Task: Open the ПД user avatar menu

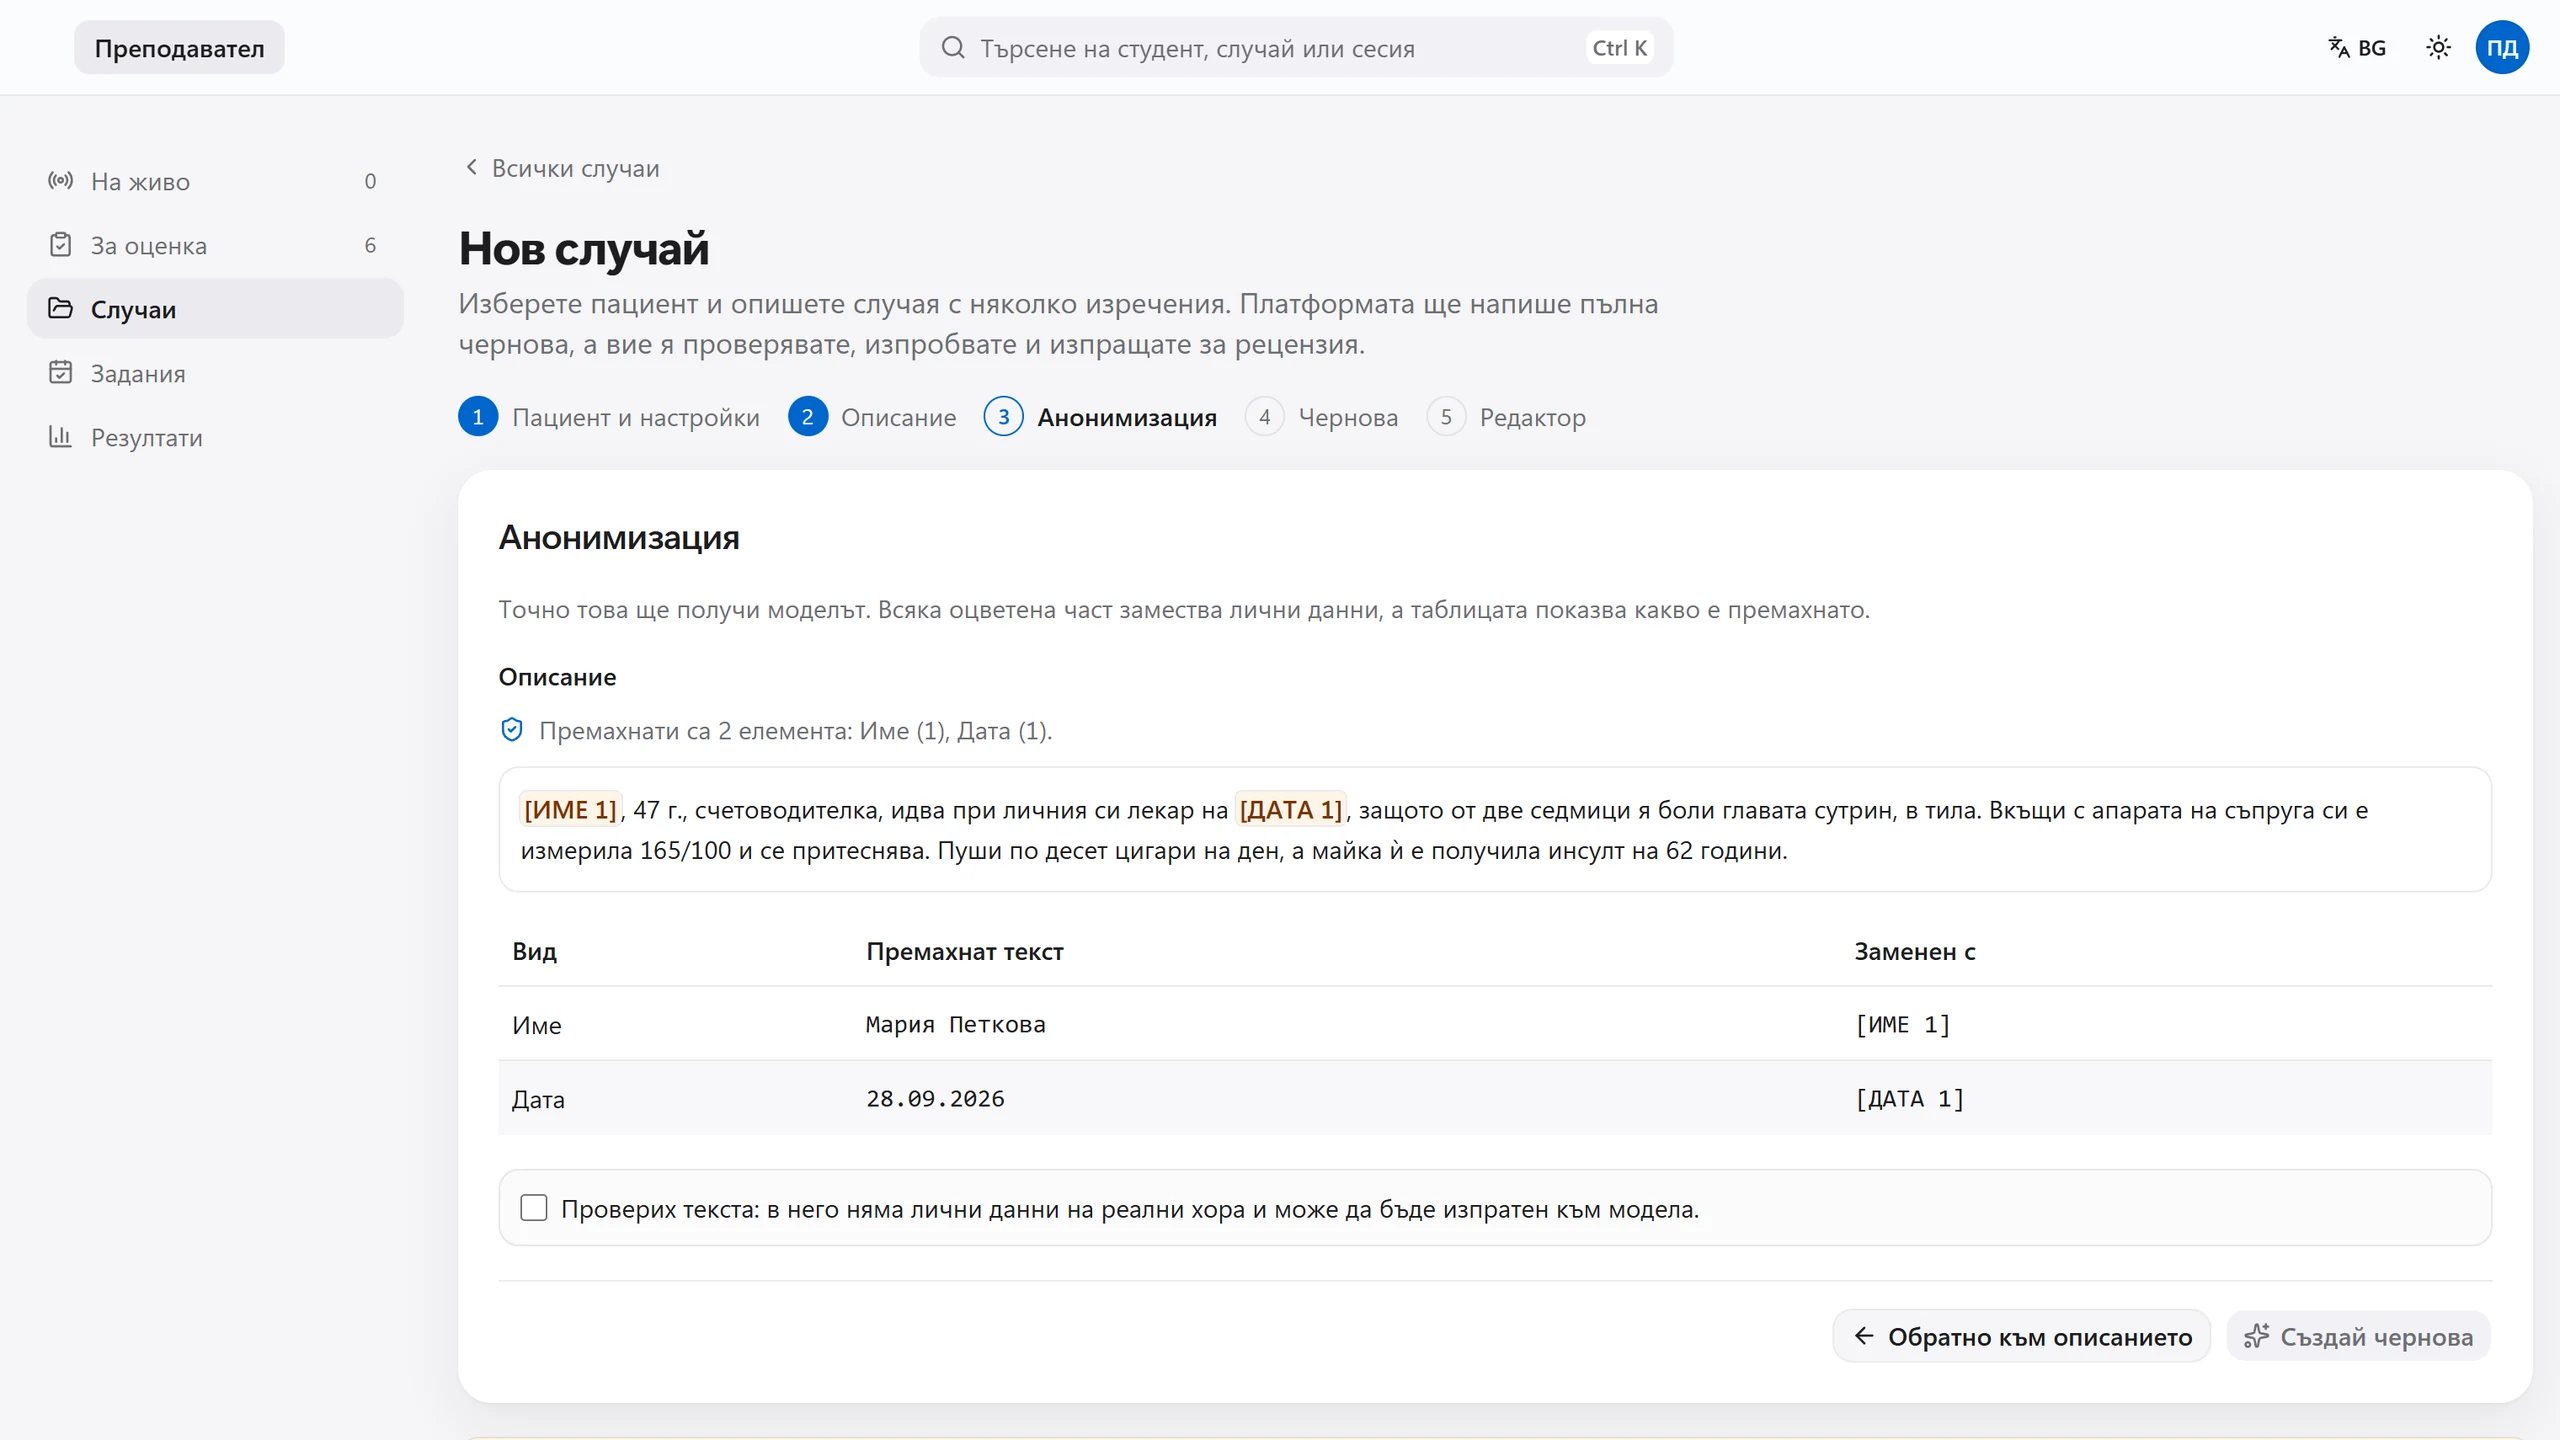Action: (2502, 48)
